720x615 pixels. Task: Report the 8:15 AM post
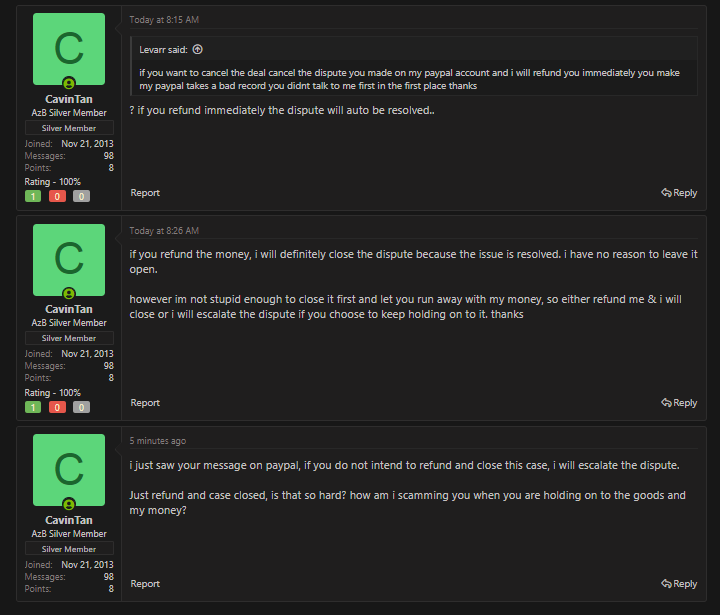(x=145, y=193)
